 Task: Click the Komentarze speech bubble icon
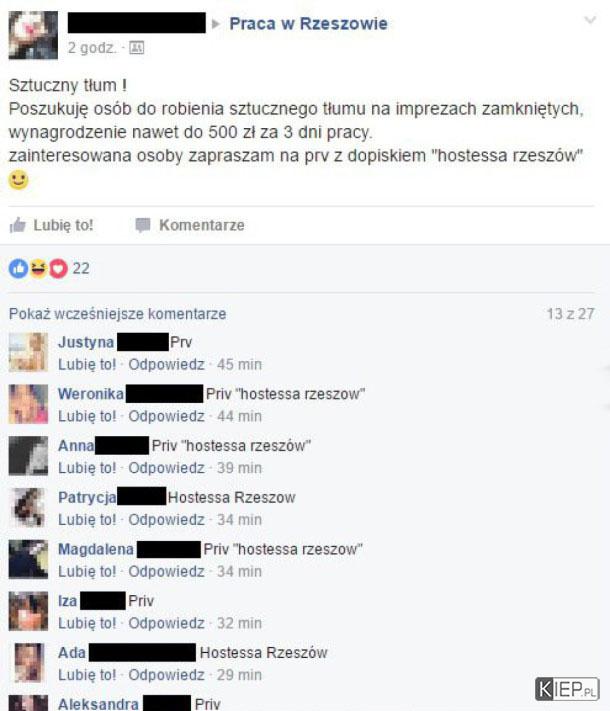point(143,225)
